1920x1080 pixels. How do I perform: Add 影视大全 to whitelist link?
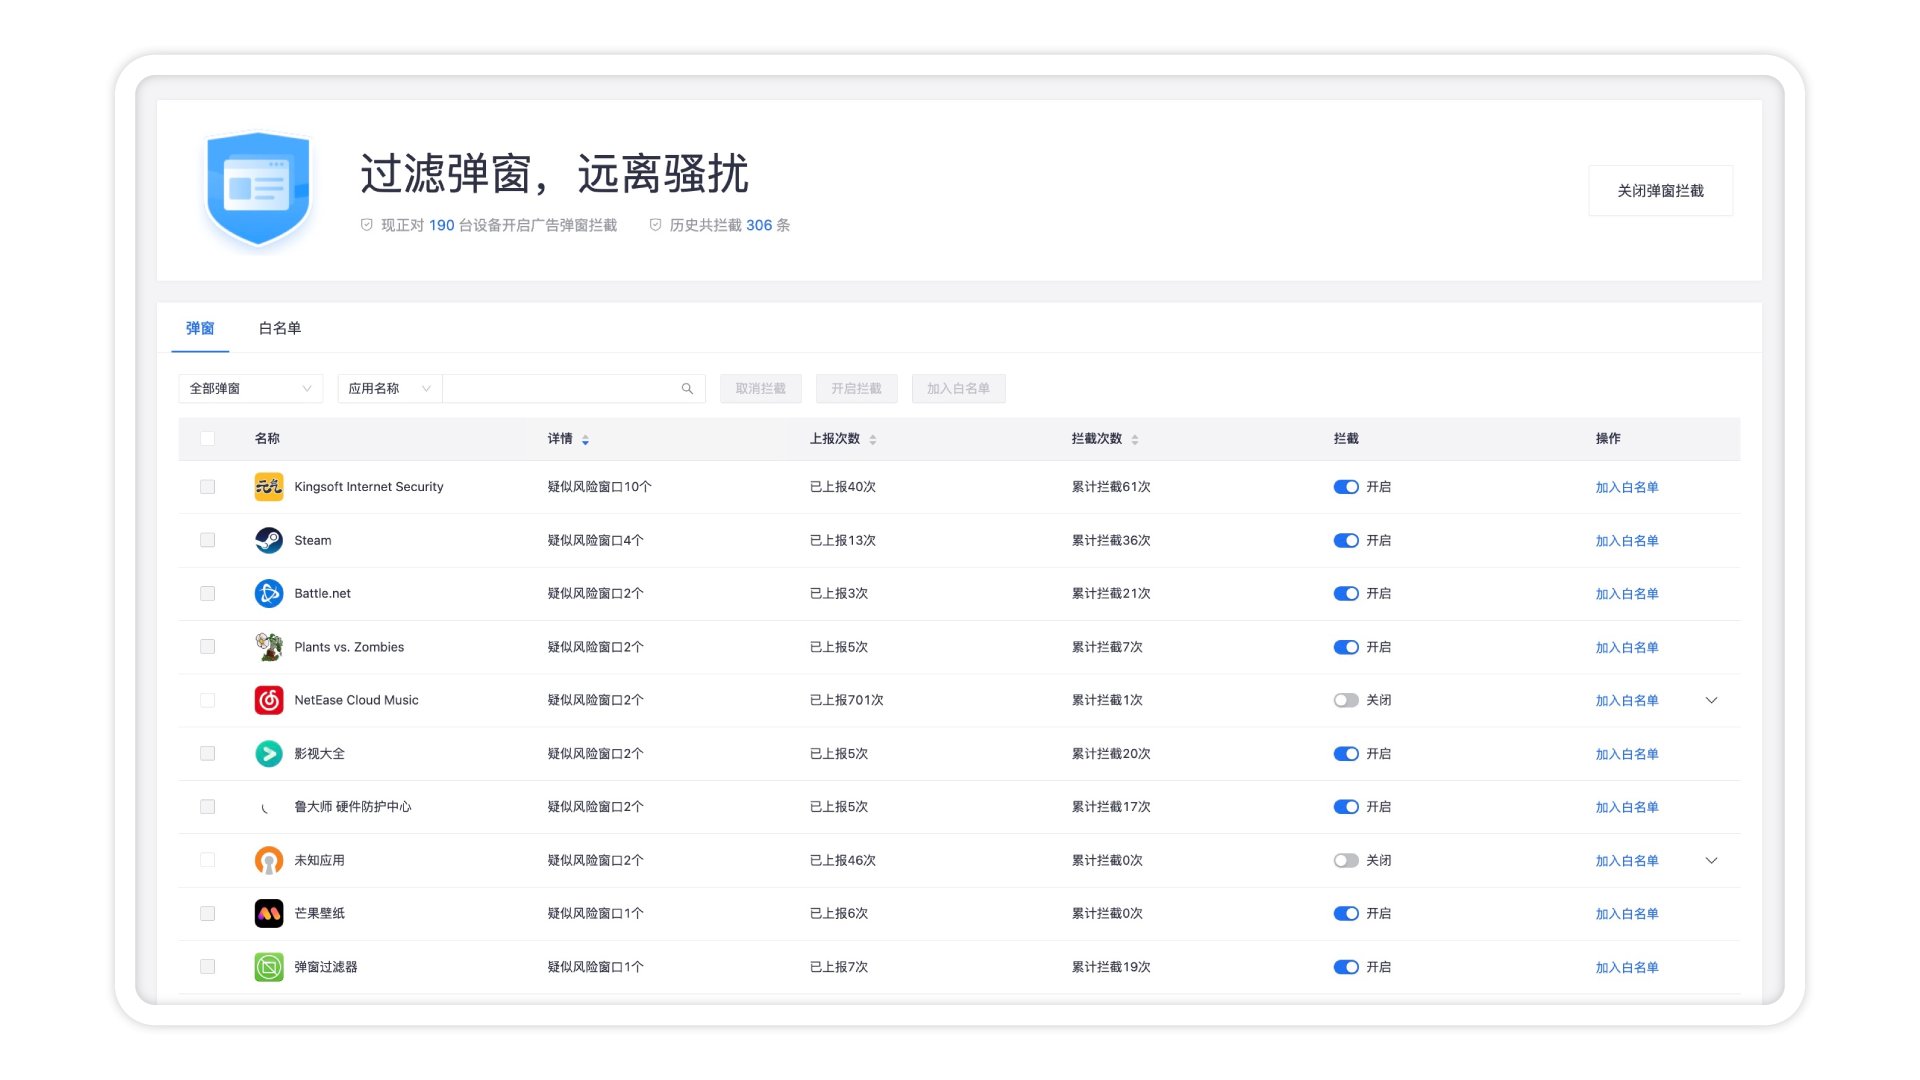point(1626,754)
